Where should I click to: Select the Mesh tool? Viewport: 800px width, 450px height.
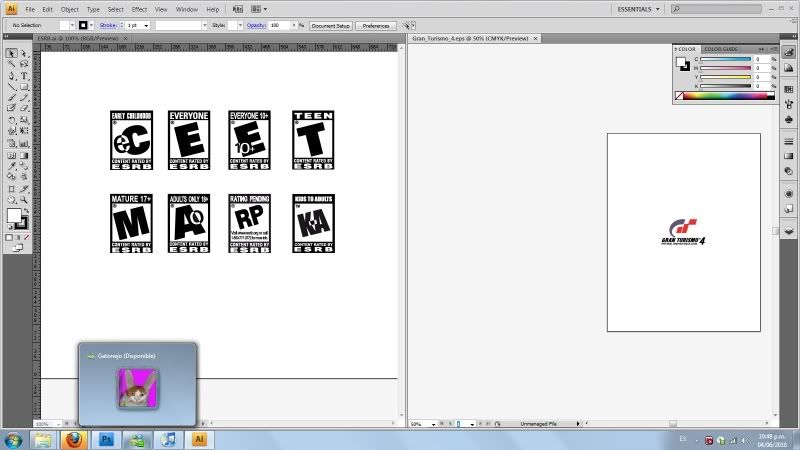[11, 156]
